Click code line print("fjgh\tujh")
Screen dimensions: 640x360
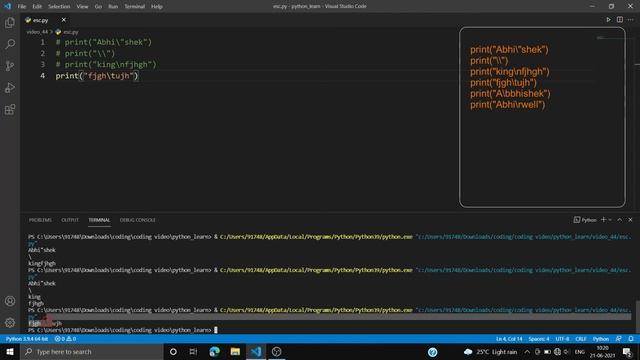point(97,76)
